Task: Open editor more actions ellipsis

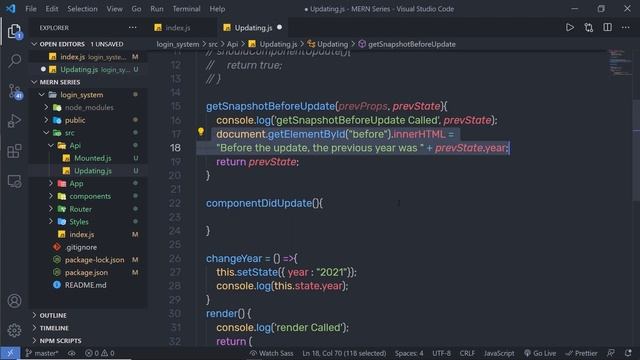Action: (x=625, y=27)
